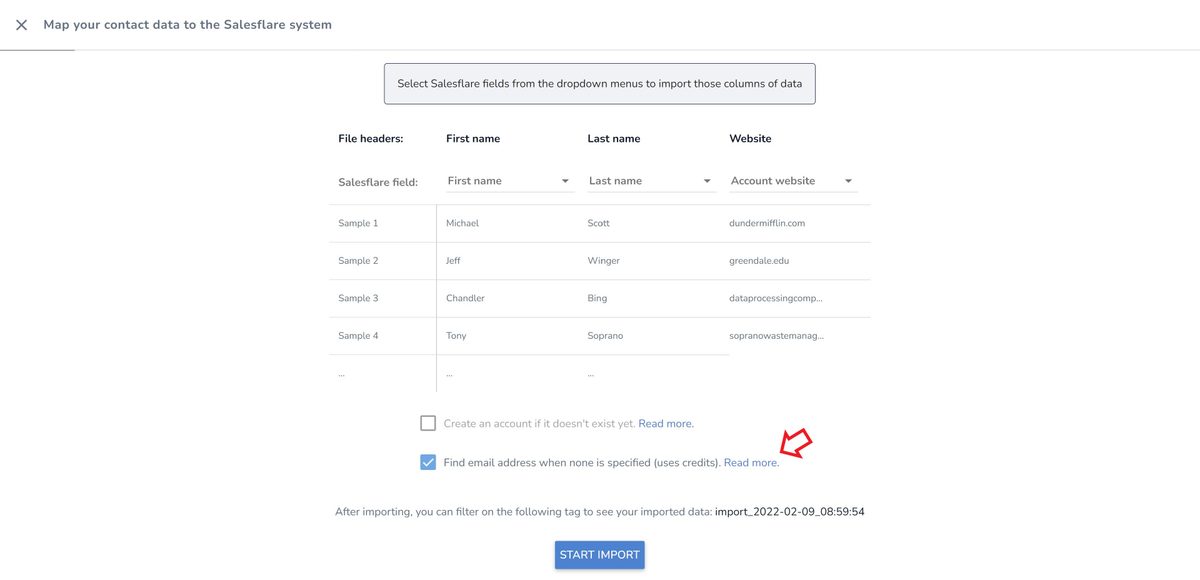Image resolution: width=1200 pixels, height=580 pixels.
Task: Click the Winger sample cell
Action: pos(604,261)
